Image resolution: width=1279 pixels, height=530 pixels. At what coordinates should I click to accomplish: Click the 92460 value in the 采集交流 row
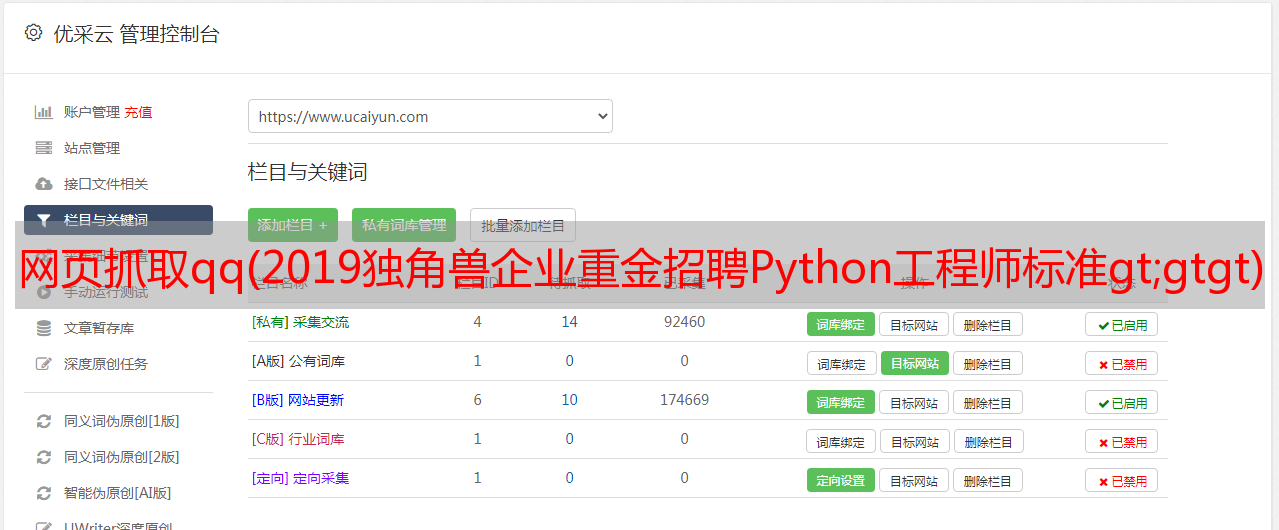[x=684, y=322]
